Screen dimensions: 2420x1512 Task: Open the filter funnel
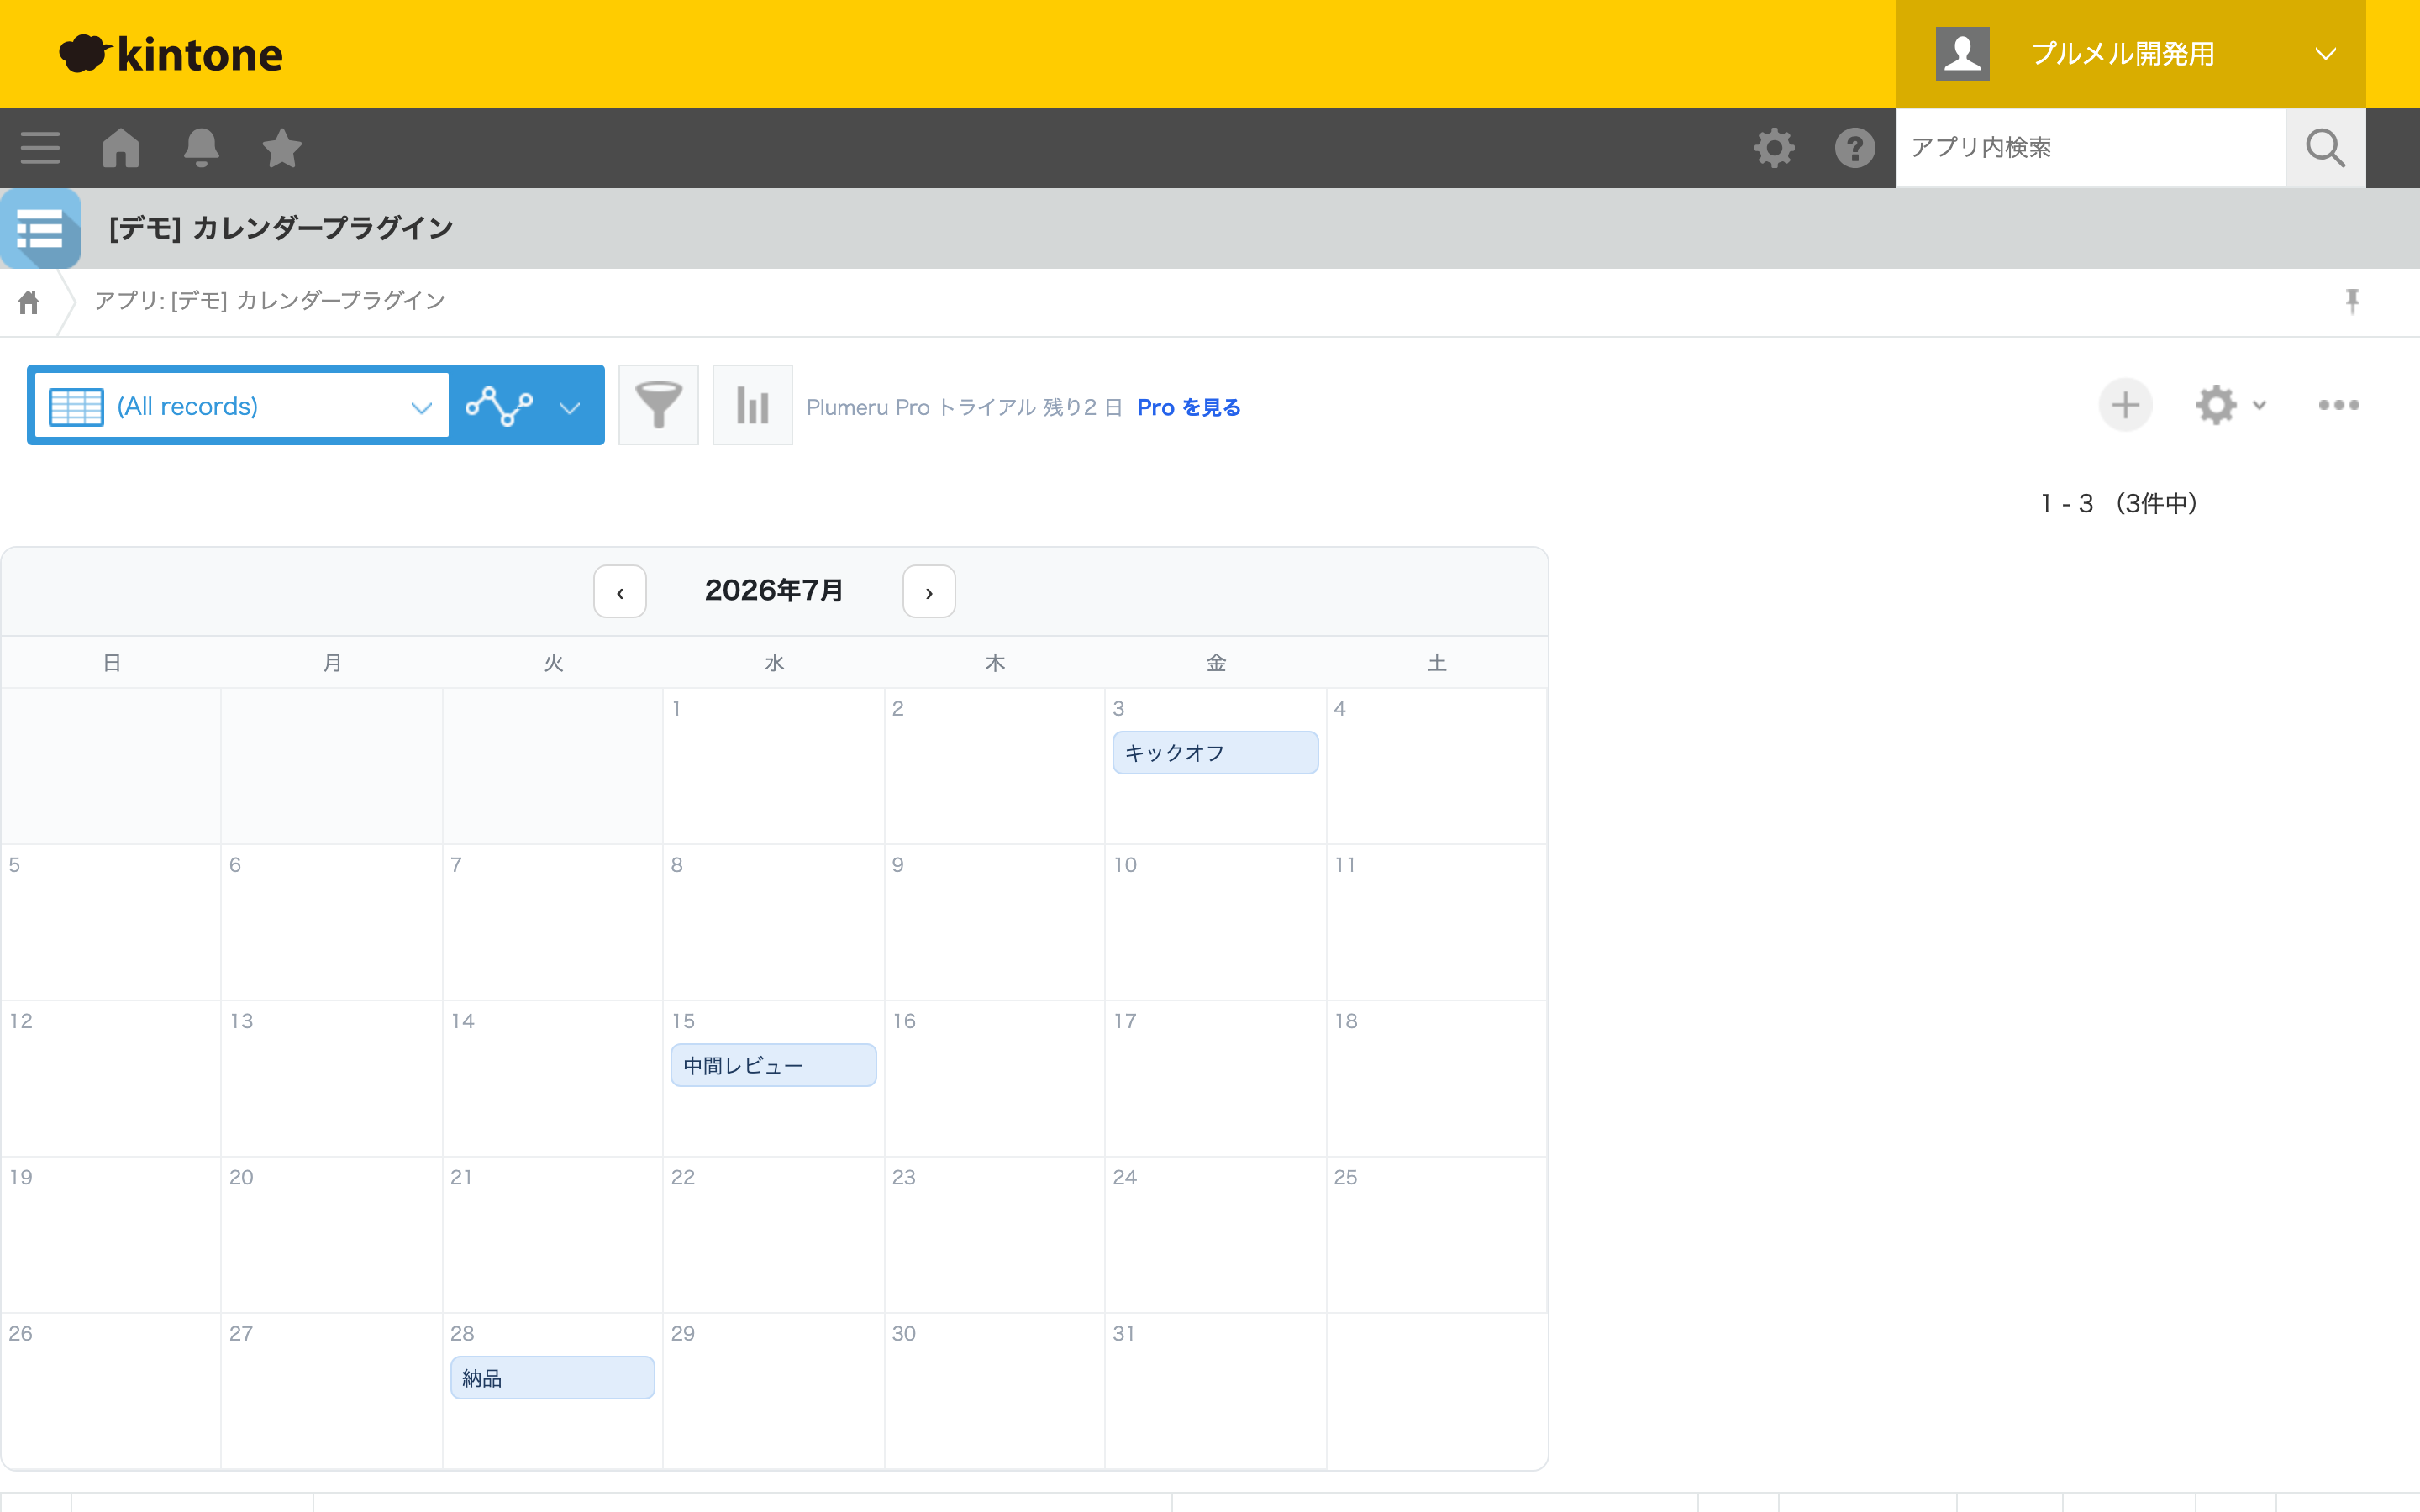659,406
